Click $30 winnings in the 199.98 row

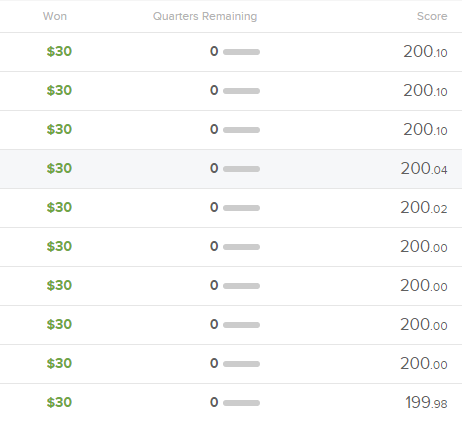pos(59,402)
